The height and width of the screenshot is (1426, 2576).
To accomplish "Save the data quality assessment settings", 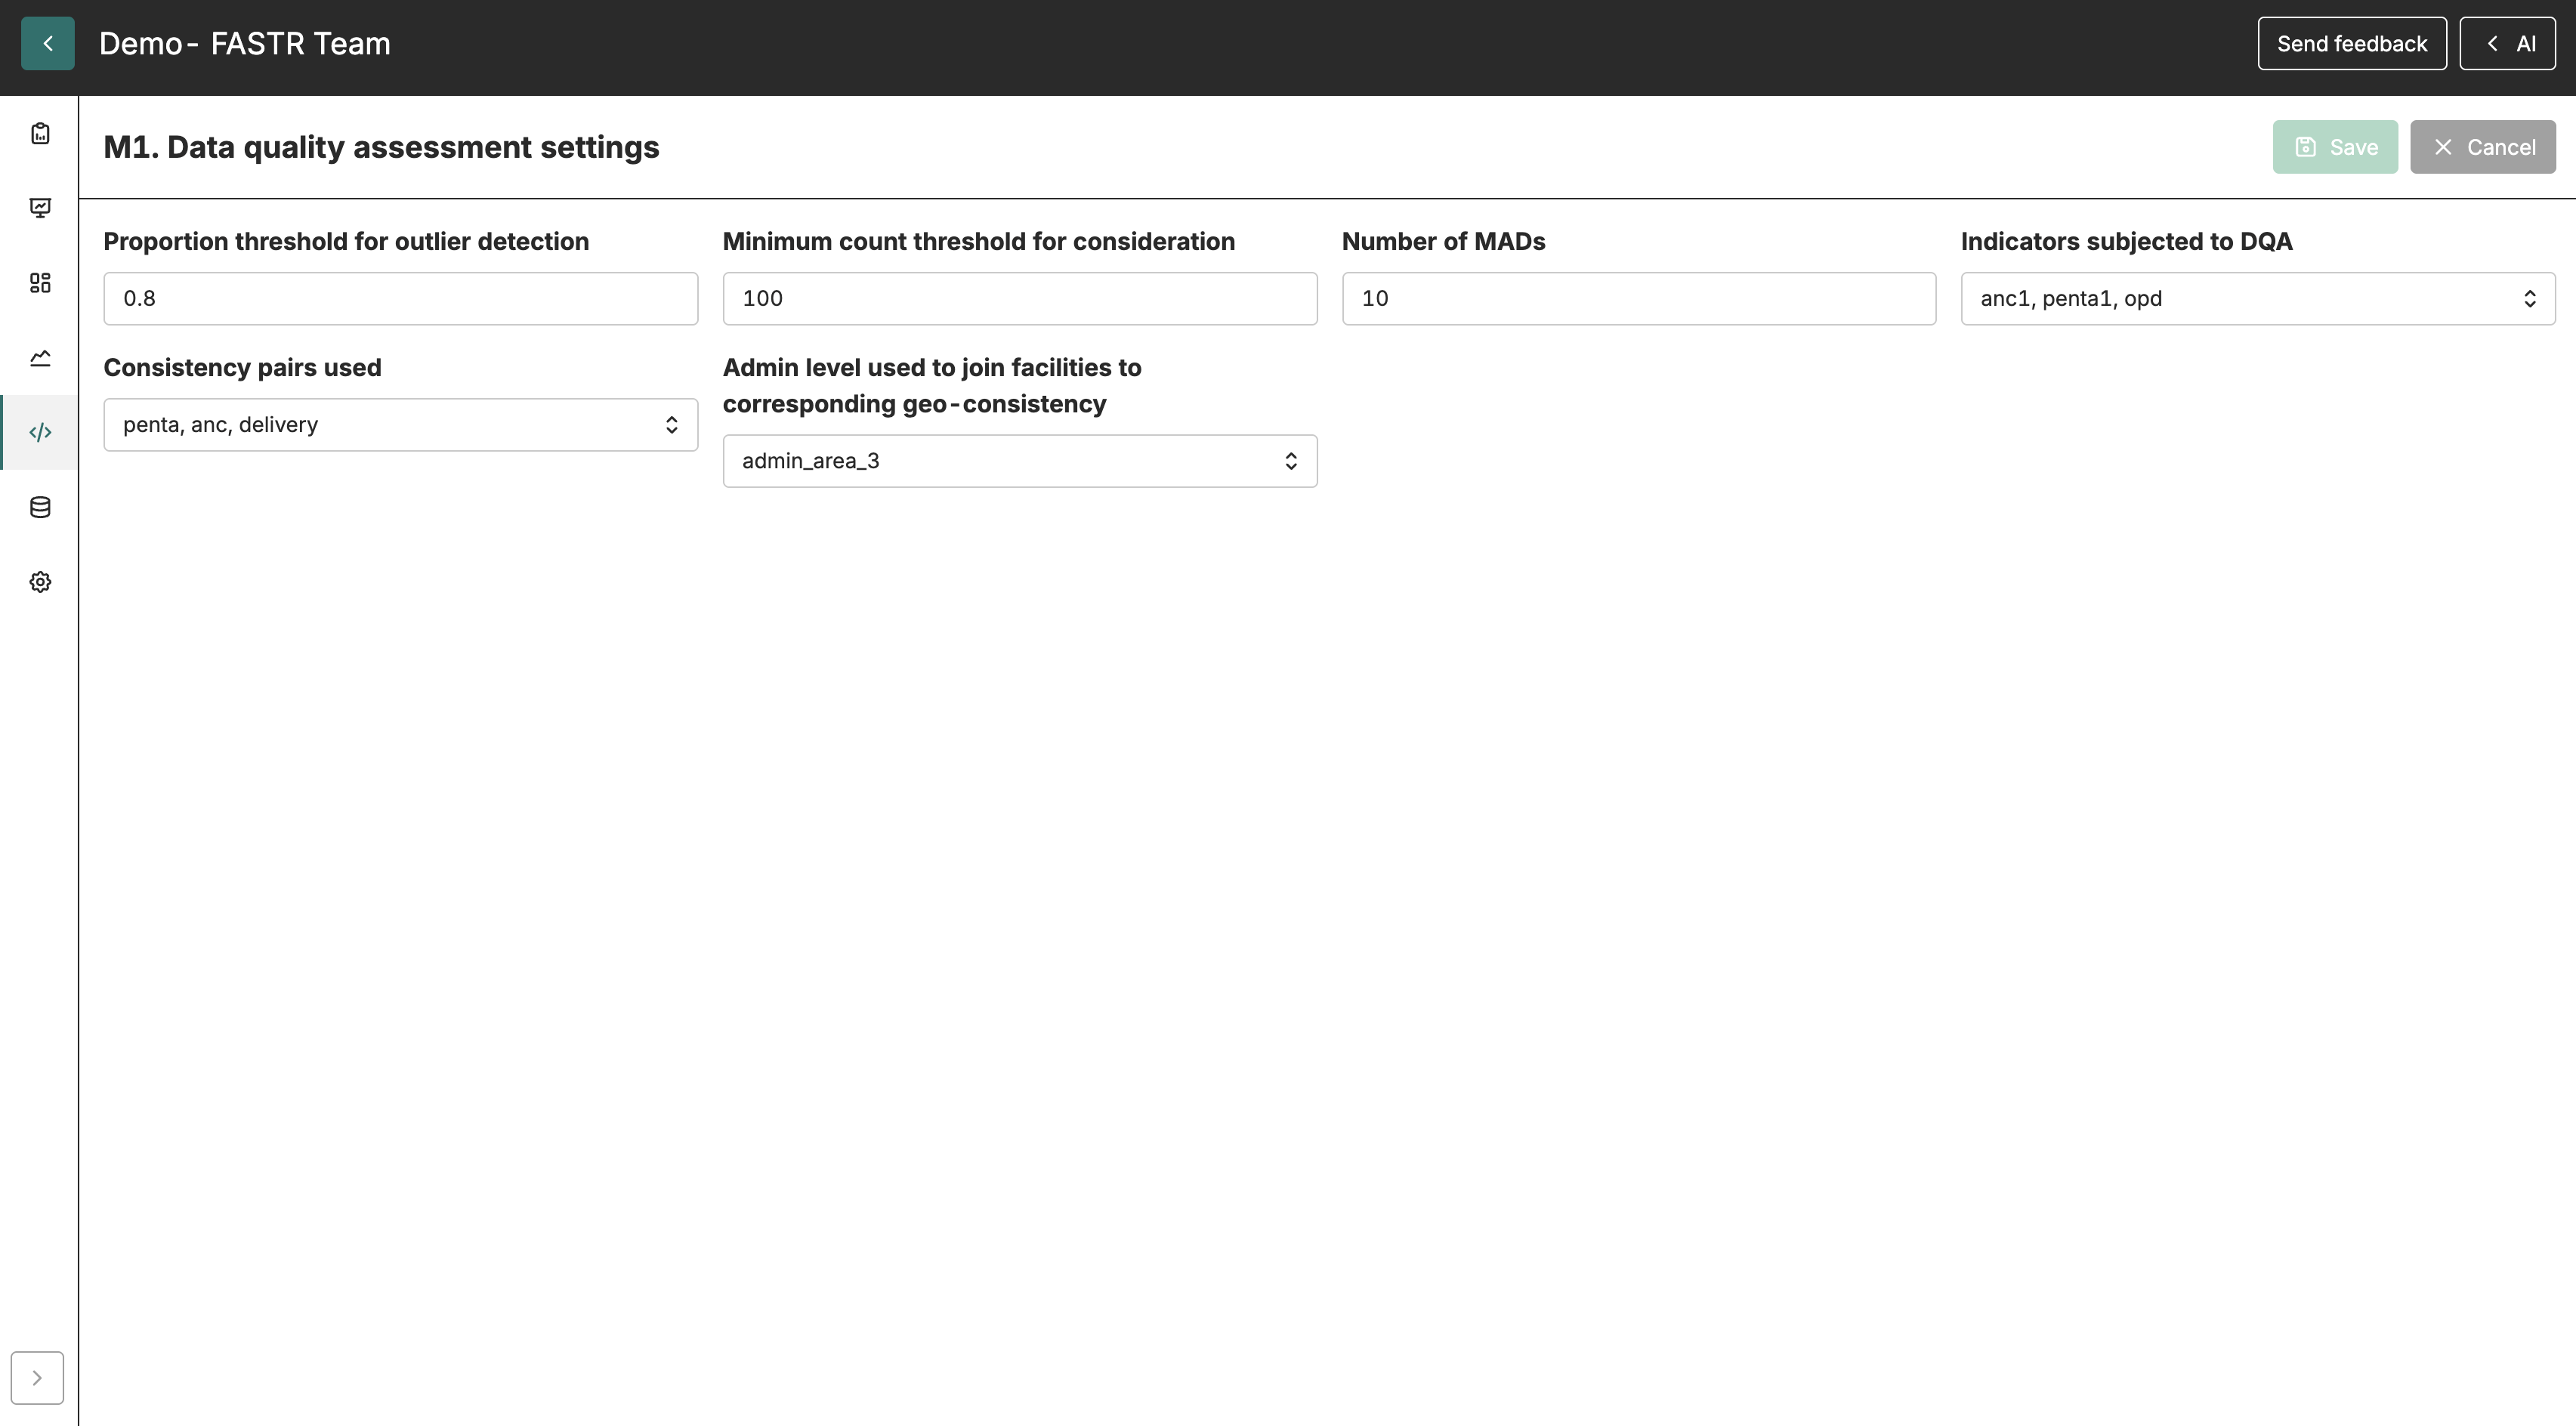I will click(2335, 147).
